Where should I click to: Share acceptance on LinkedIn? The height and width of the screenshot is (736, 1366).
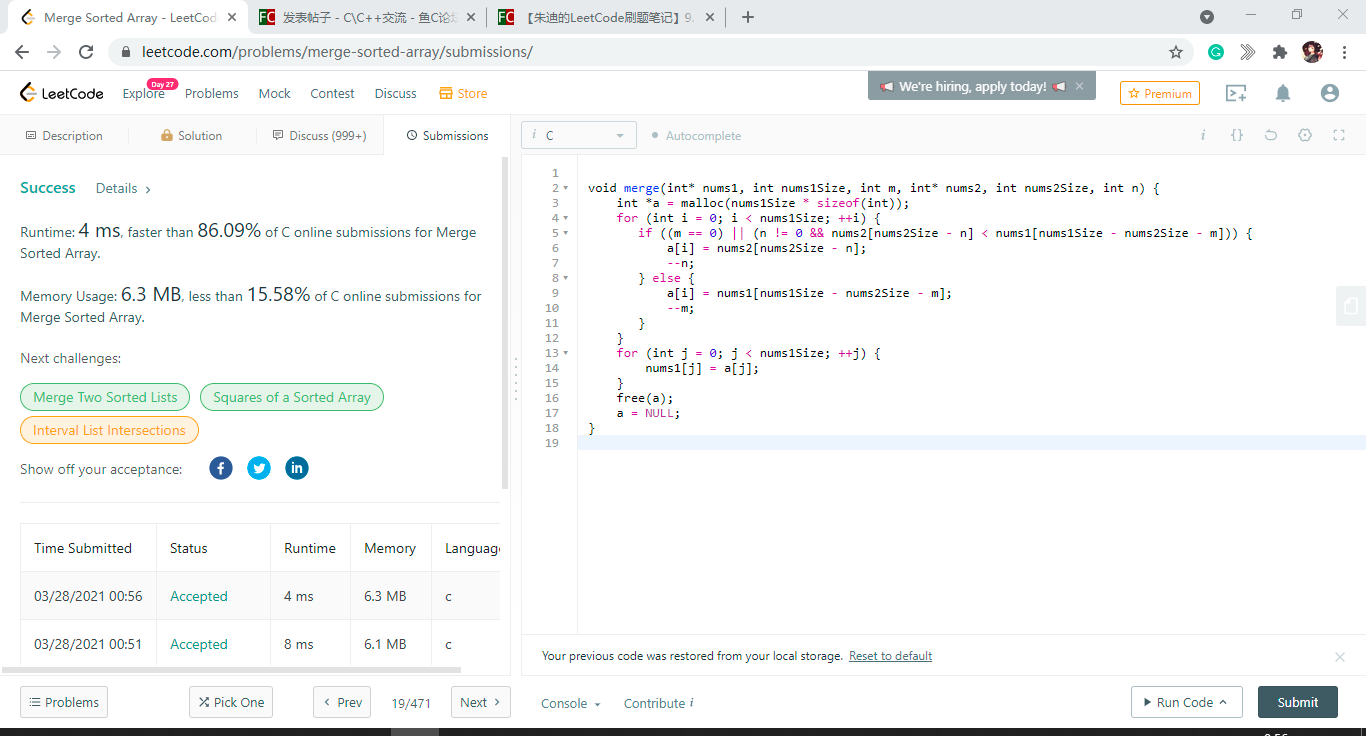pos(297,468)
